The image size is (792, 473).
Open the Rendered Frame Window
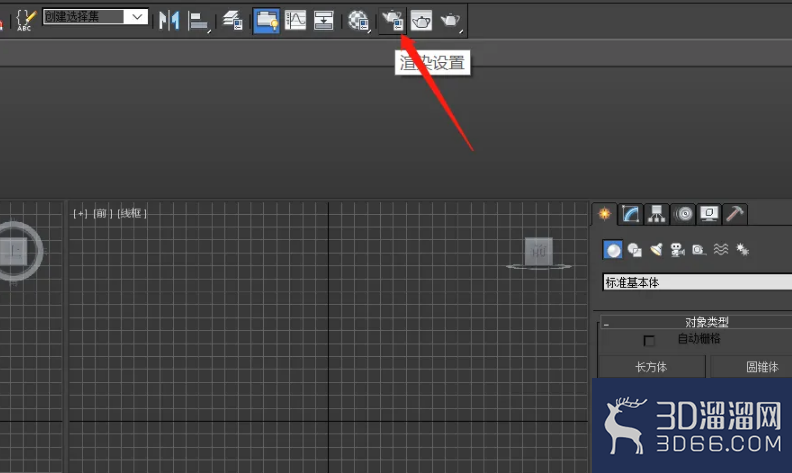coord(421,21)
